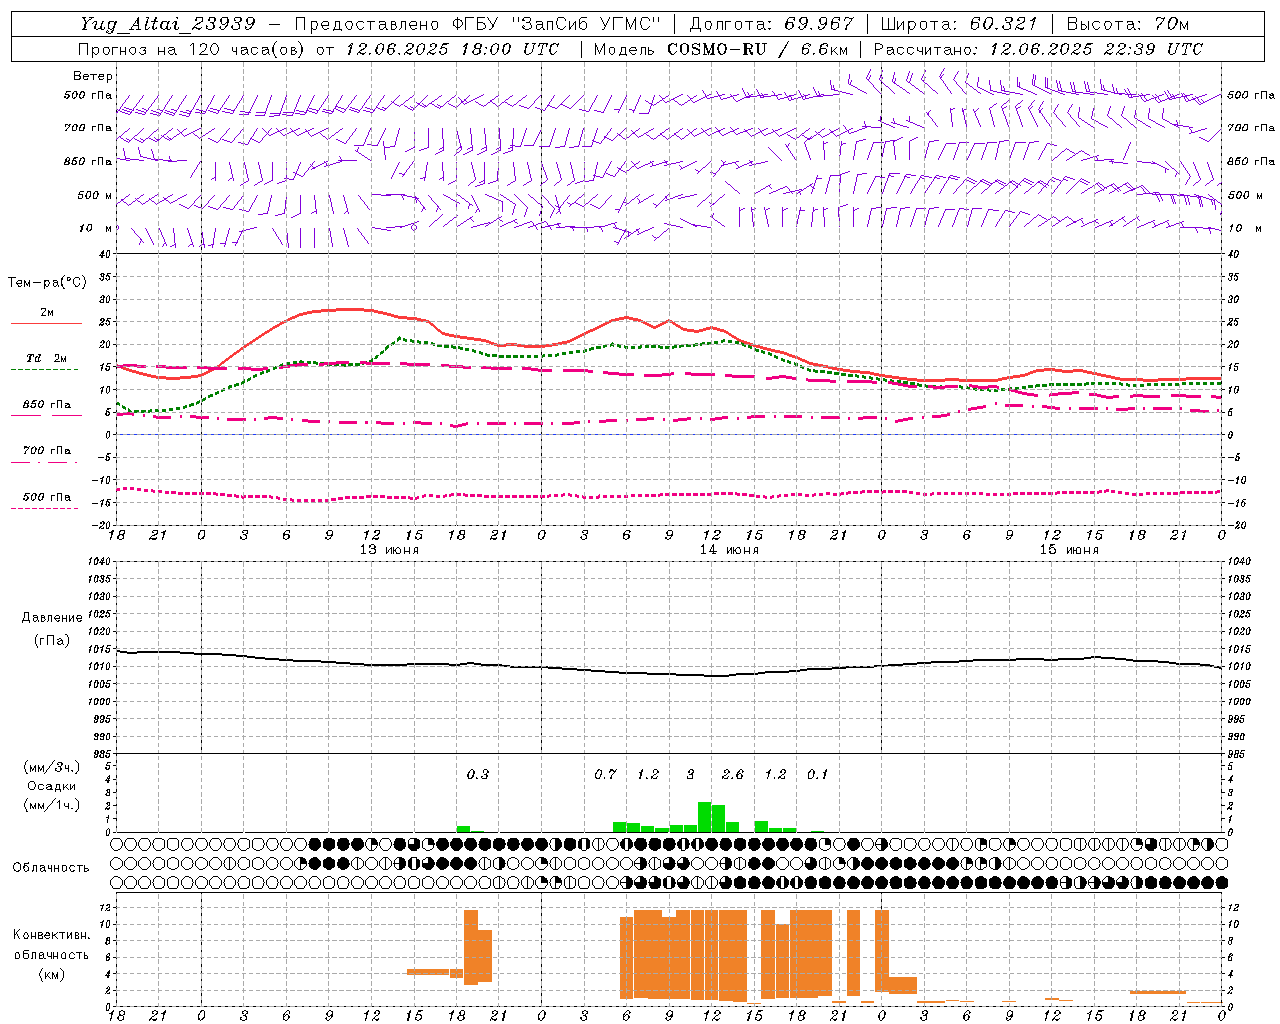Click the left 10 м wind level label
Image resolution: width=1280 pixels, height=1024 pixels.
tap(96, 228)
